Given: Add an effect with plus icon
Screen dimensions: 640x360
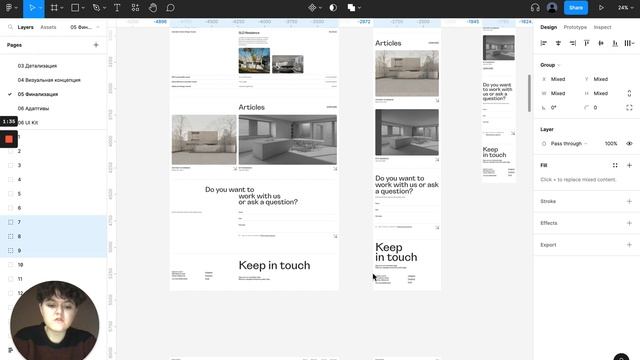Looking at the screenshot, I should (x=629, y=223).
